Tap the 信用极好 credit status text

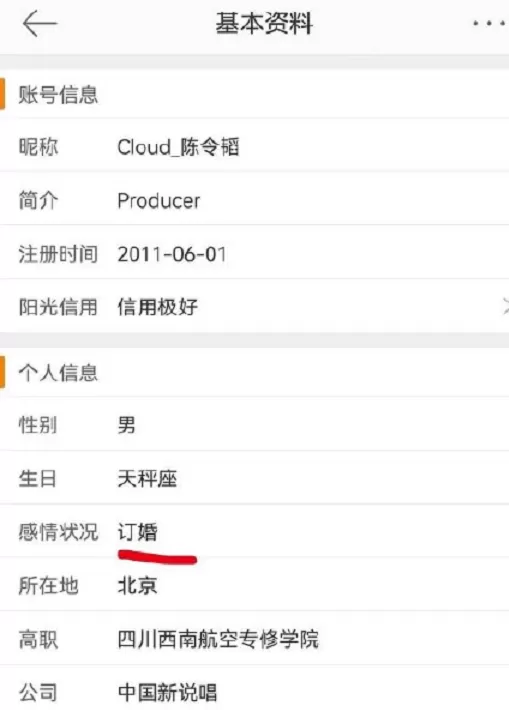click(158, 307)
